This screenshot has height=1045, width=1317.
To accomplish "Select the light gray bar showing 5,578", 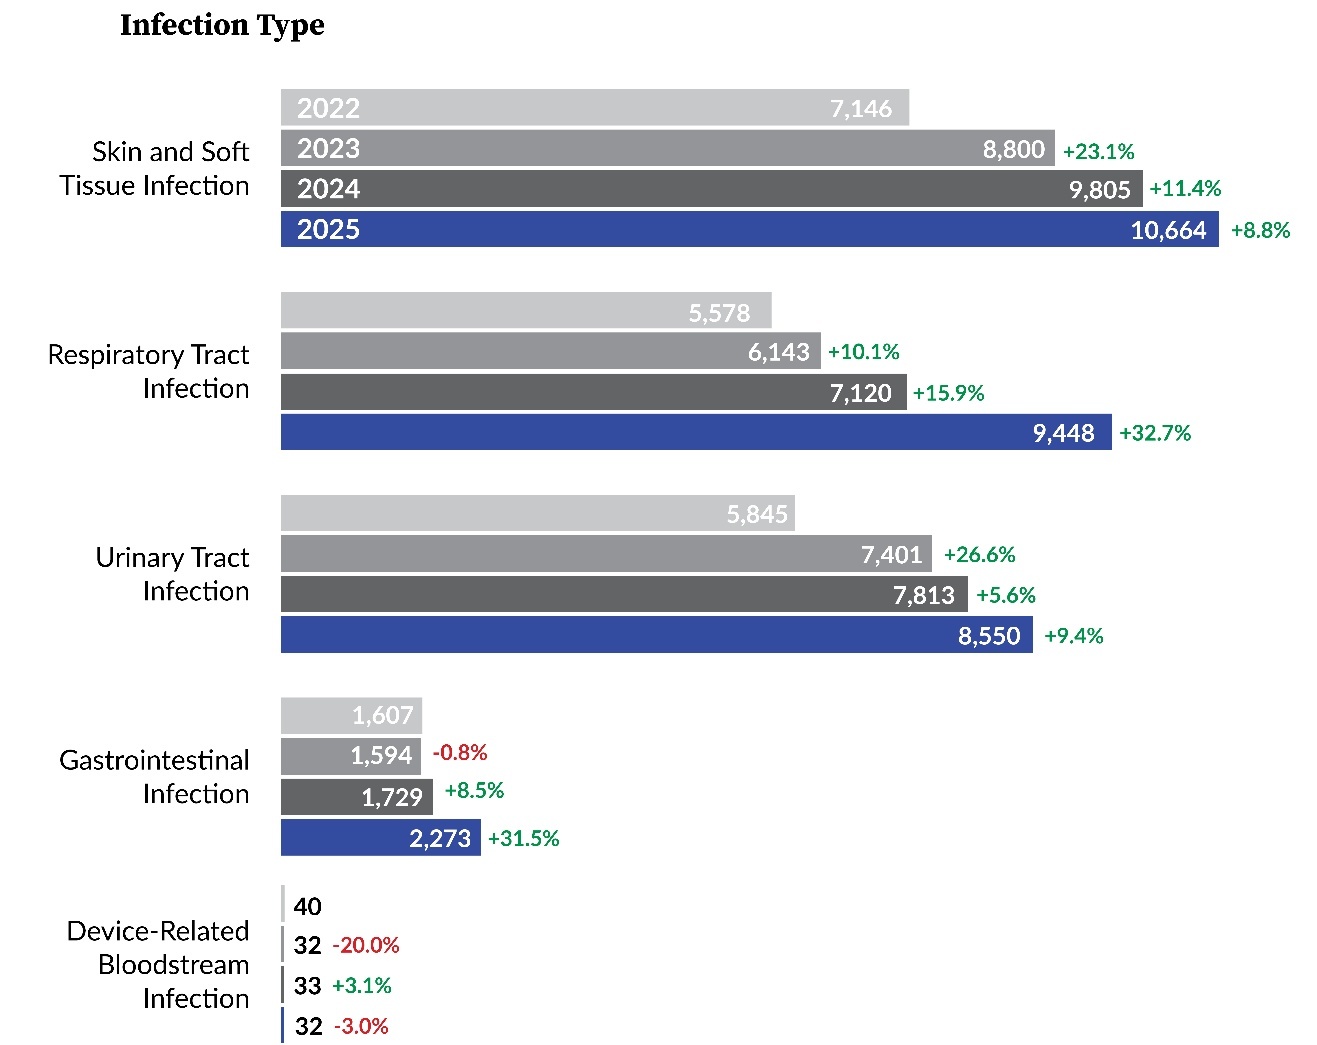I will coord(526,311).
